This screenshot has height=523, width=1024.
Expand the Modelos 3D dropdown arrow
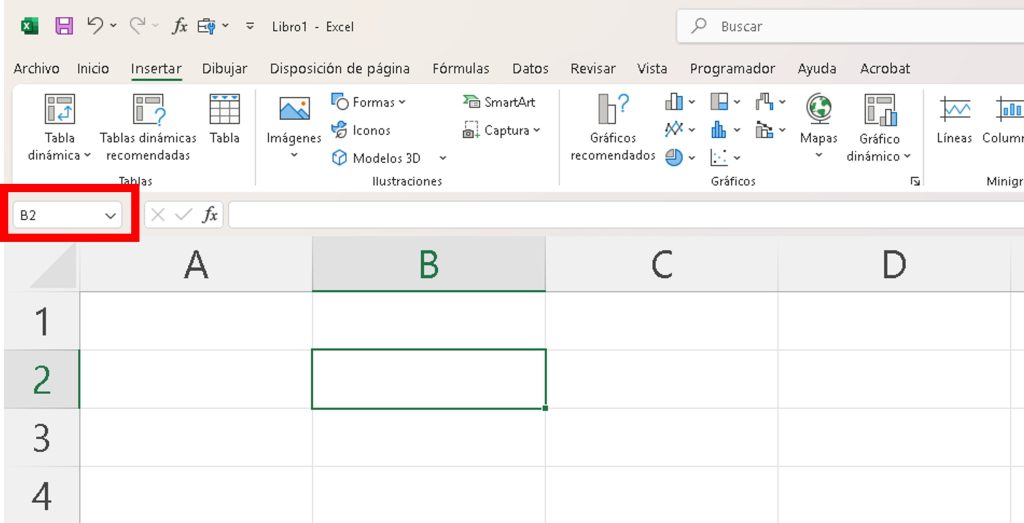(443, 158)
